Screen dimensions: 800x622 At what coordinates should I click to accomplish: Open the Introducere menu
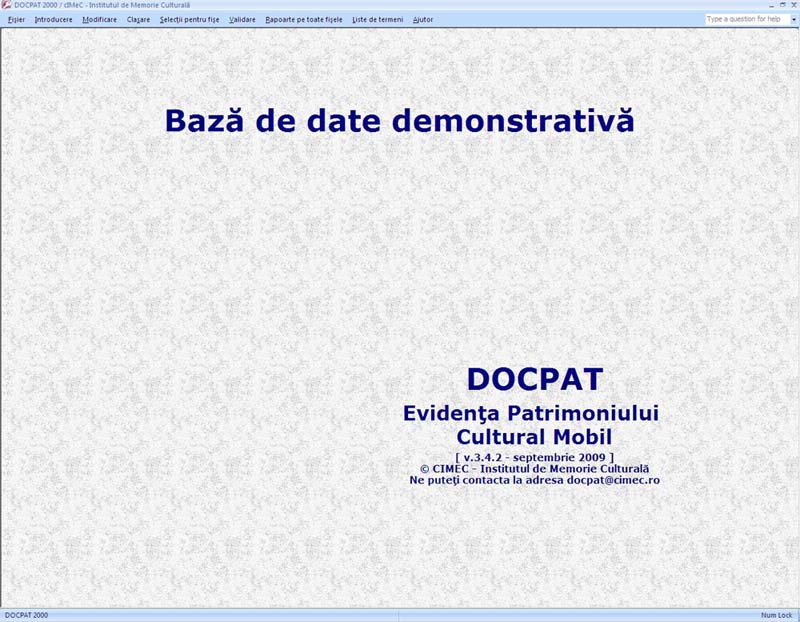coord(54,19)
